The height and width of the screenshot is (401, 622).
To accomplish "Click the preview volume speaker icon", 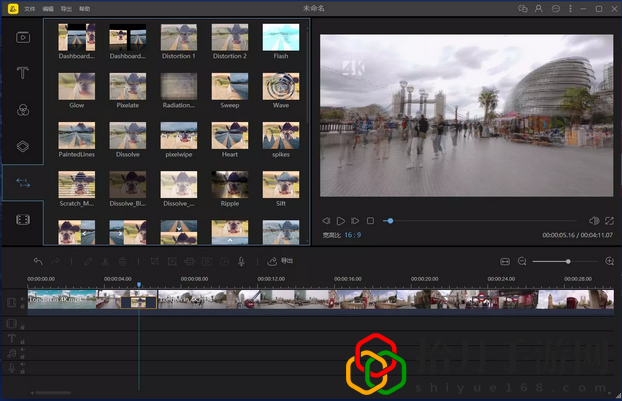I will 594,221.
